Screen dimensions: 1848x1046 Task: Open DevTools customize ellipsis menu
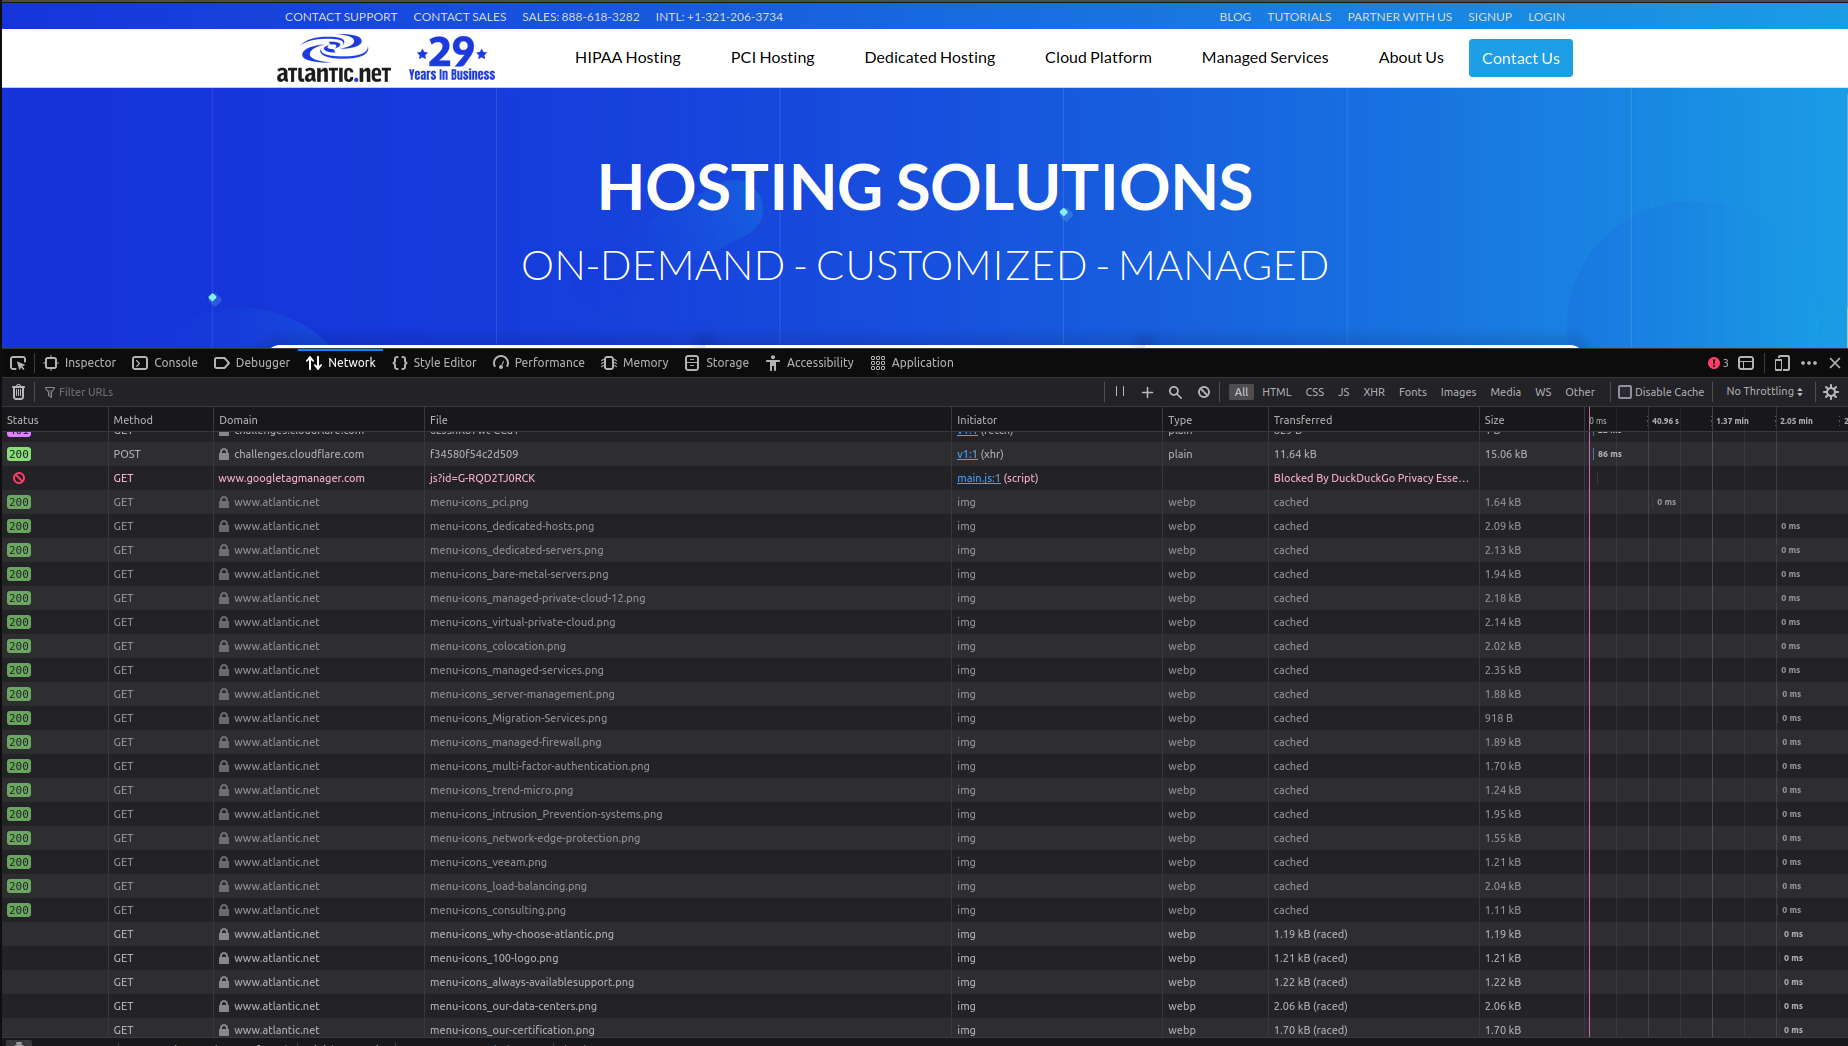(1809, 363)
